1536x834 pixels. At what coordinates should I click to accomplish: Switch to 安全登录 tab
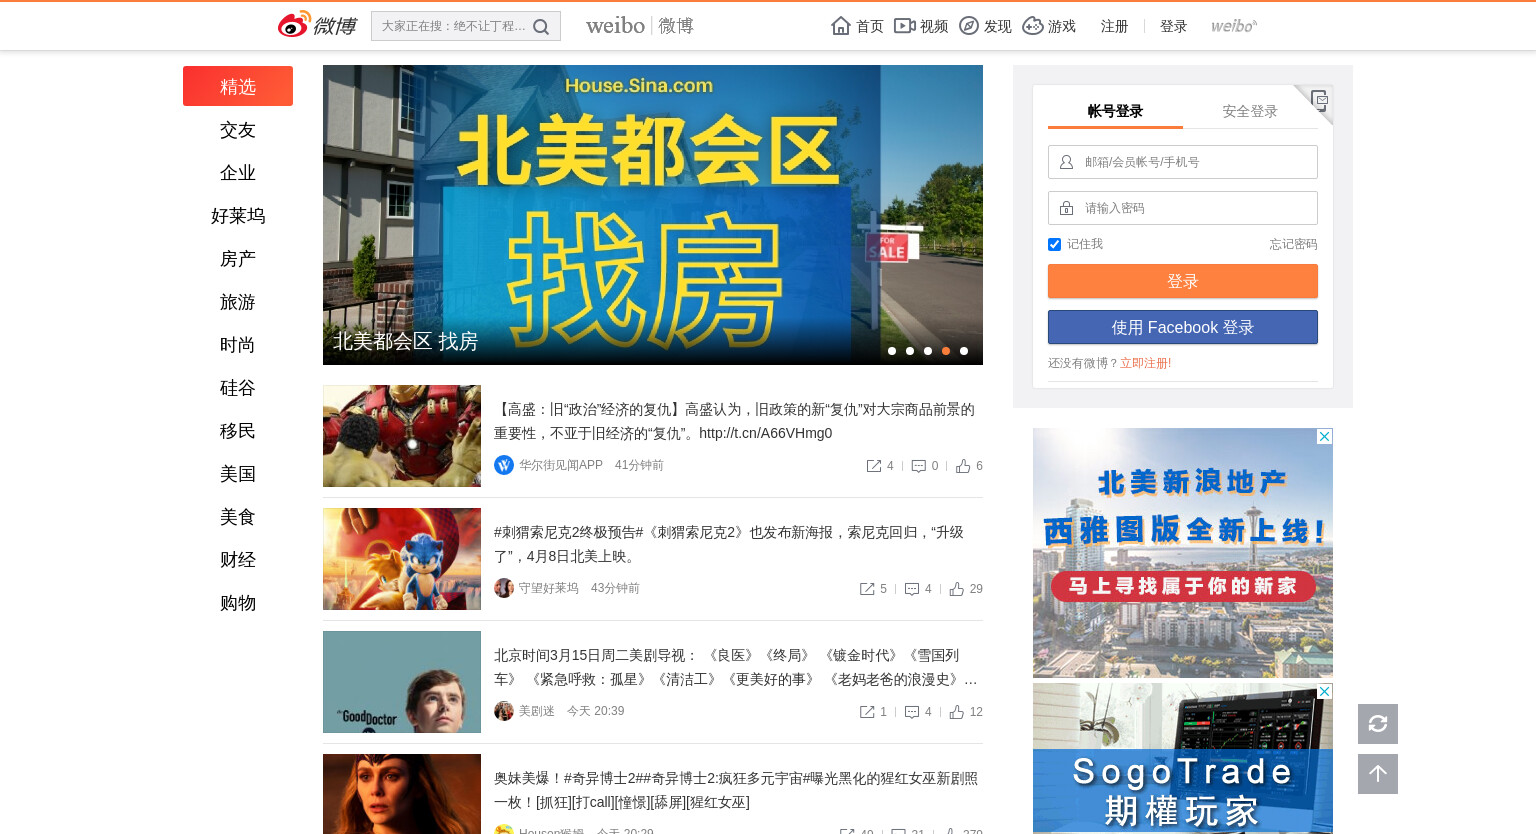(x=1250, y=111)
